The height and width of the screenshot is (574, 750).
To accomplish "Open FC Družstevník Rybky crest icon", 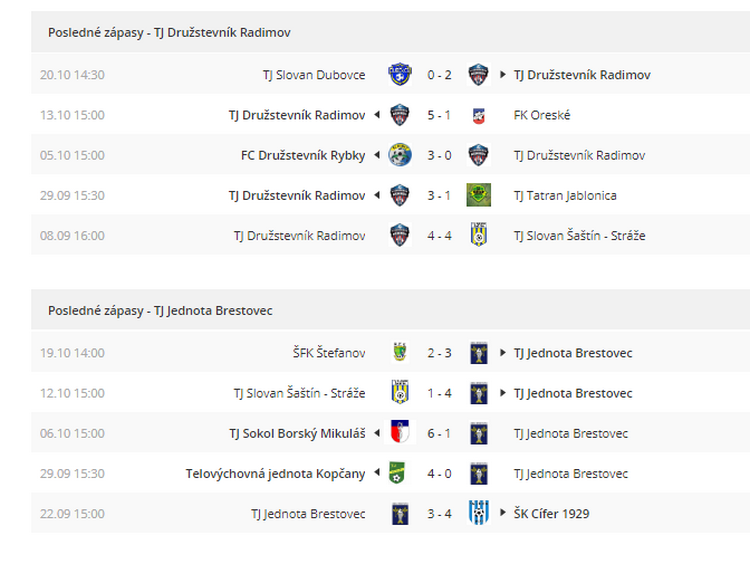I will pos(400,155).
